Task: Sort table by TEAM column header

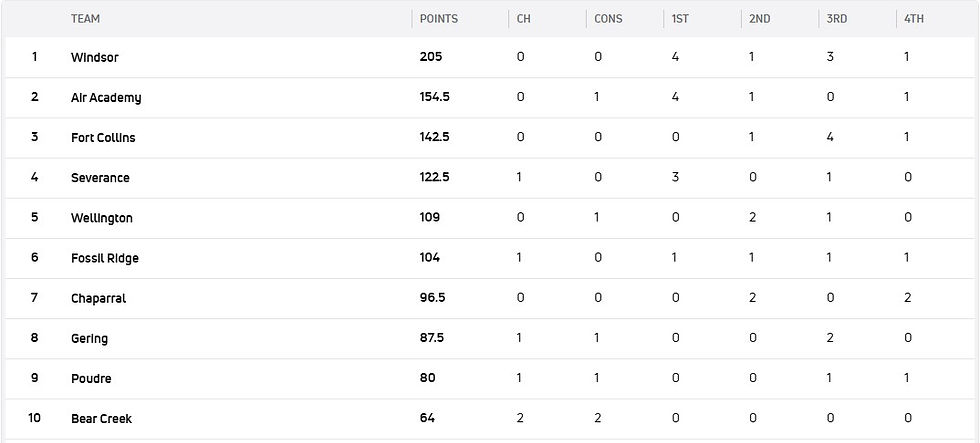Action: tap(85, 19)
